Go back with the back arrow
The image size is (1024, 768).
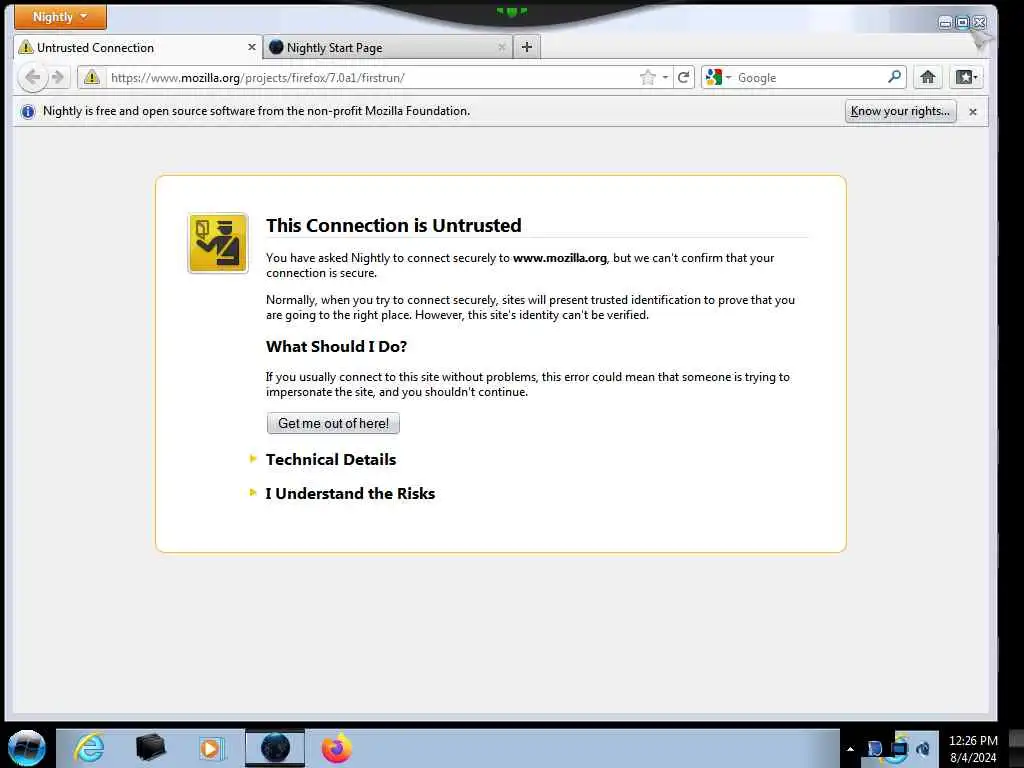point(33,78)
